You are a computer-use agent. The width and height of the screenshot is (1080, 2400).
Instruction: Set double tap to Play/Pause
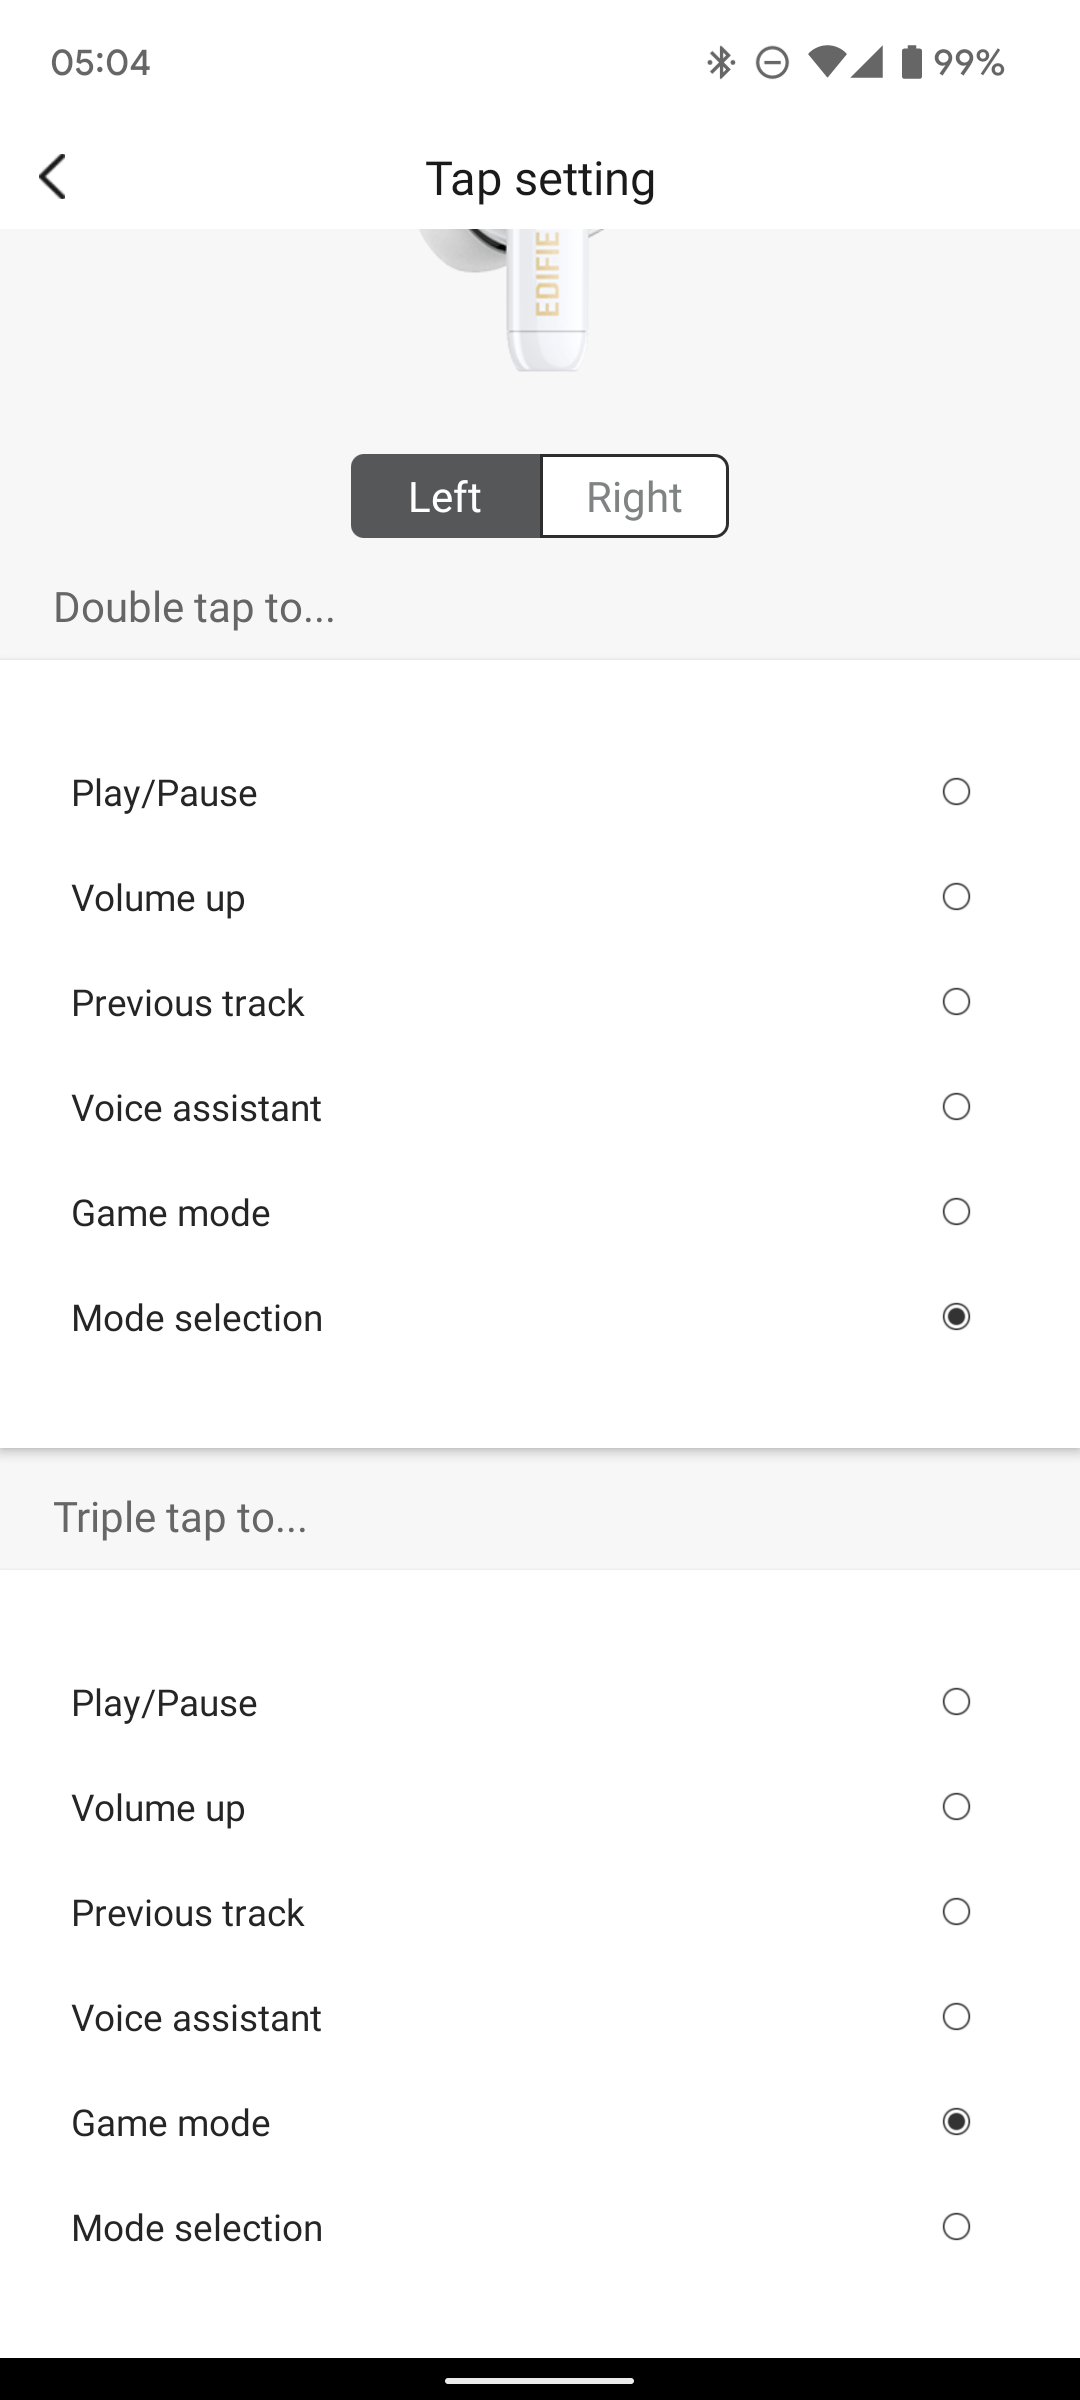click(x=956, y=792)
